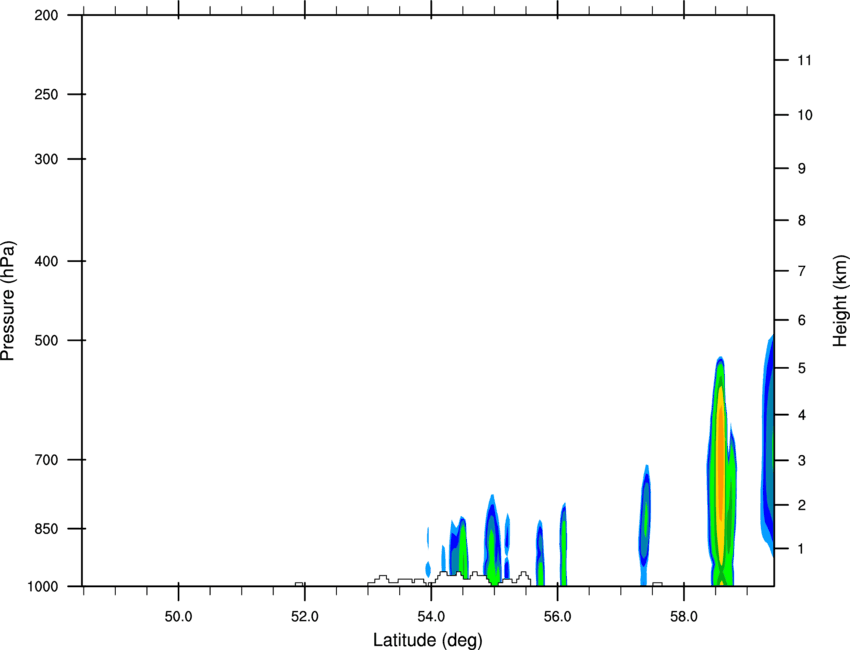Click the 54.0 latitude tick label

click(x=432, y=617)
